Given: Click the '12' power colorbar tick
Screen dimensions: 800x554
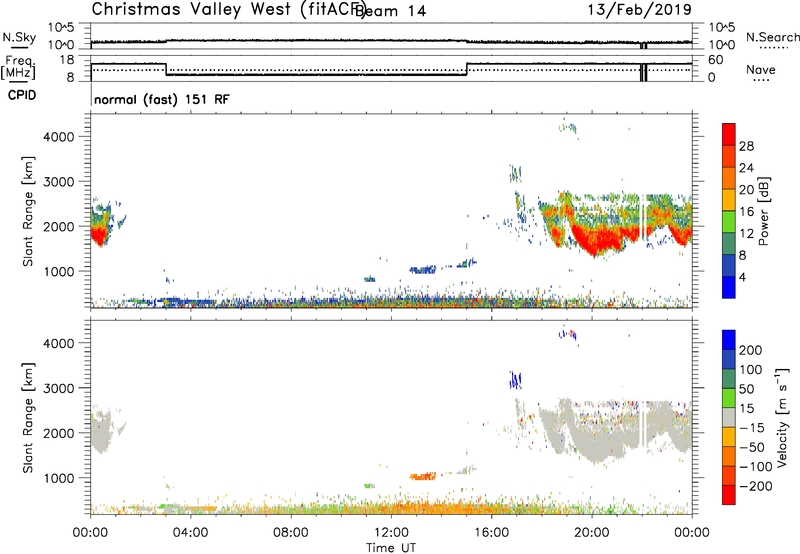Looking at the screenshot, I should pos(746,234).
